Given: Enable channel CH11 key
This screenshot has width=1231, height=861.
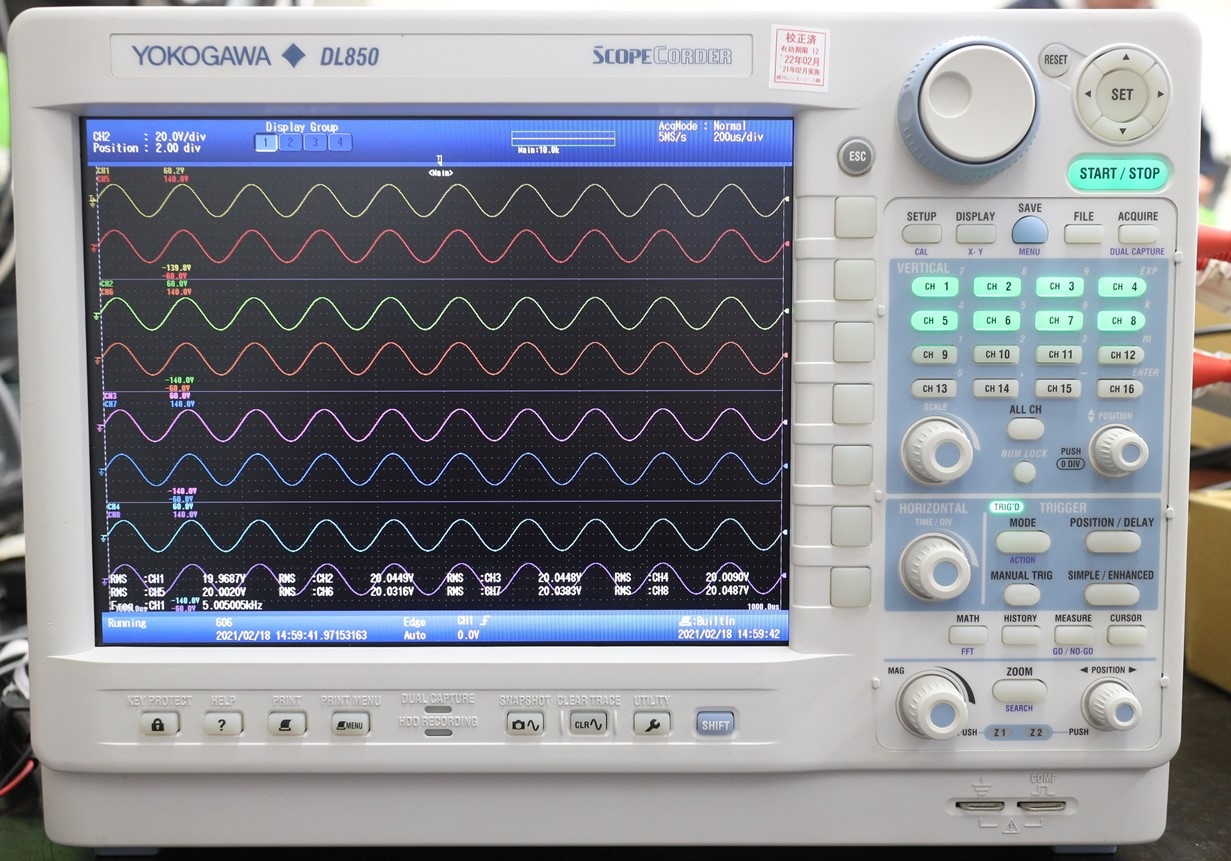Looking at the screenshot, I should [1059, 355].
